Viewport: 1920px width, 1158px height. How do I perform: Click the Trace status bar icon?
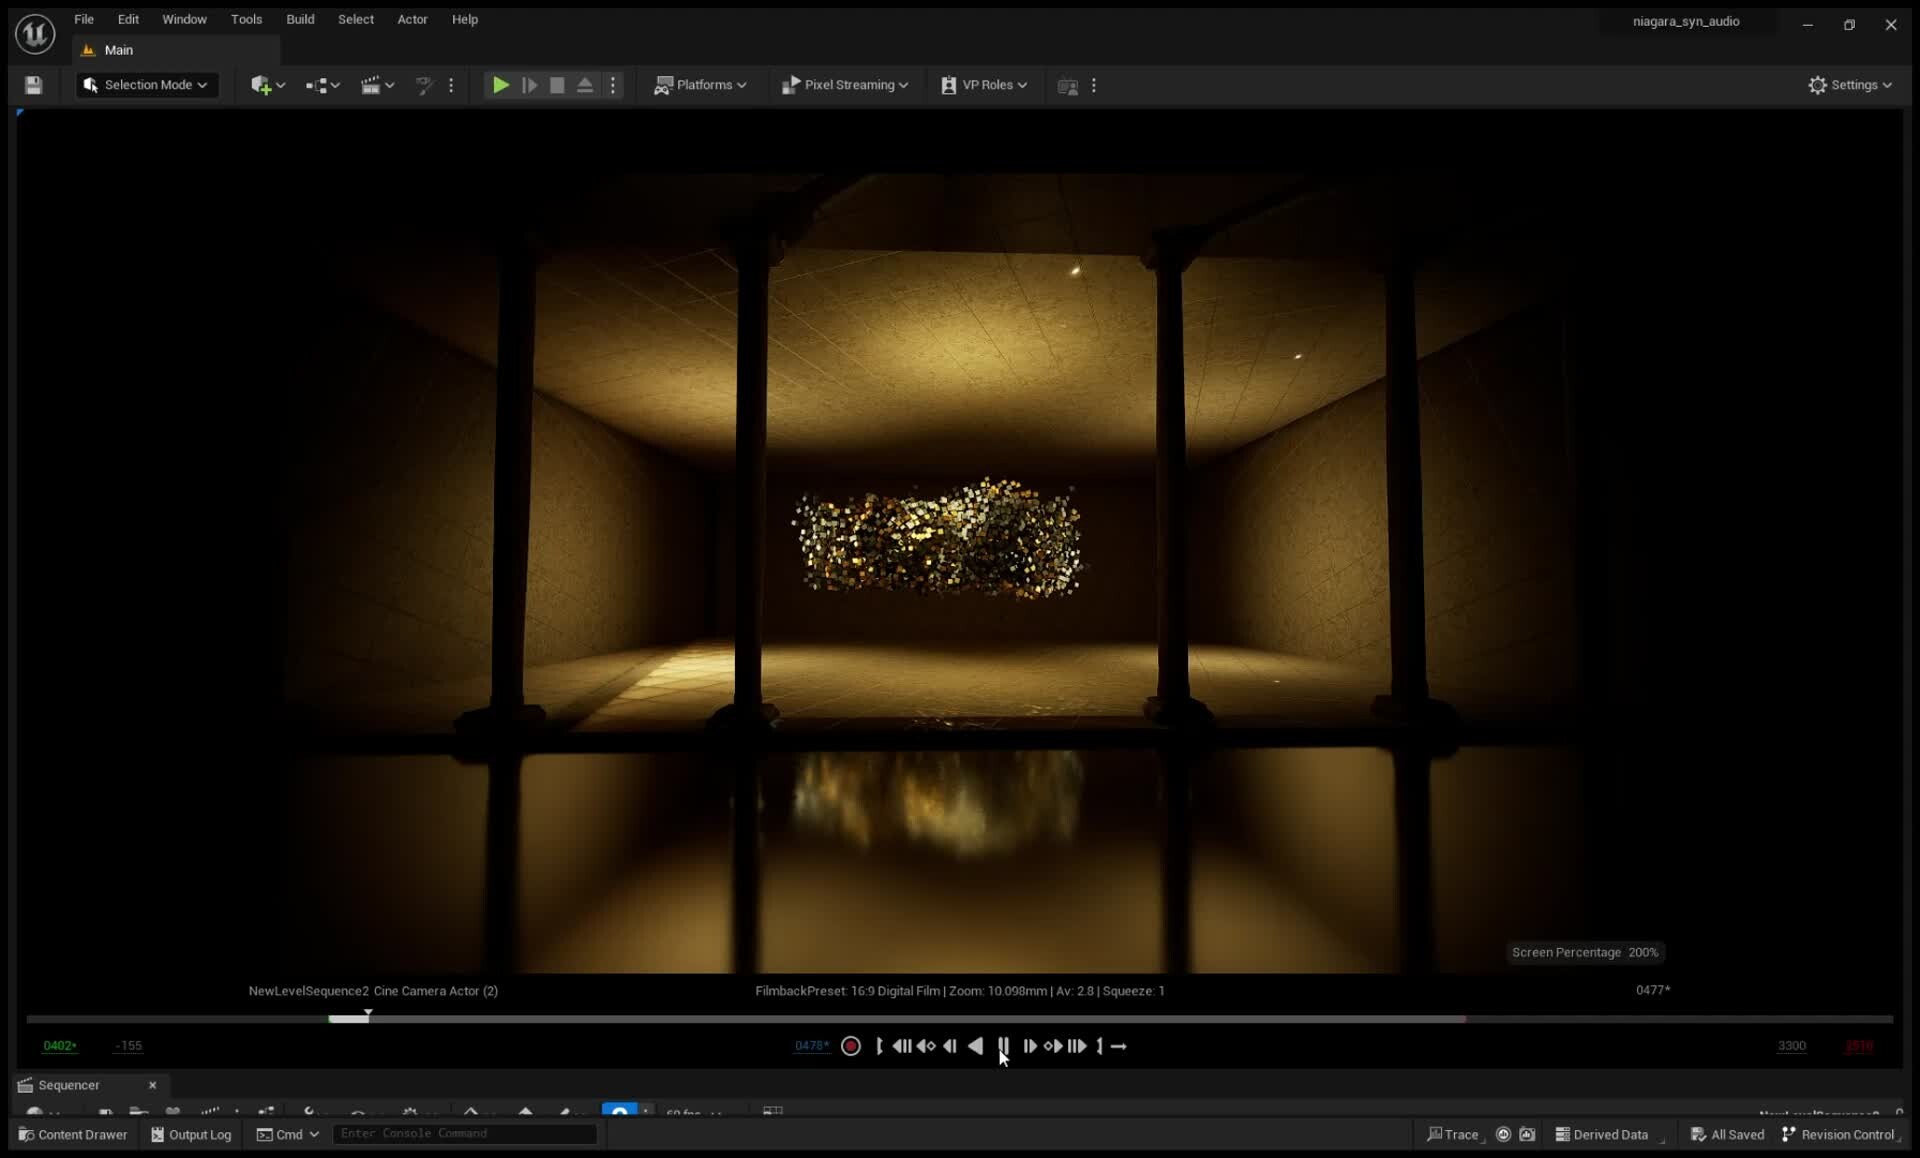click(1453, 1134)
